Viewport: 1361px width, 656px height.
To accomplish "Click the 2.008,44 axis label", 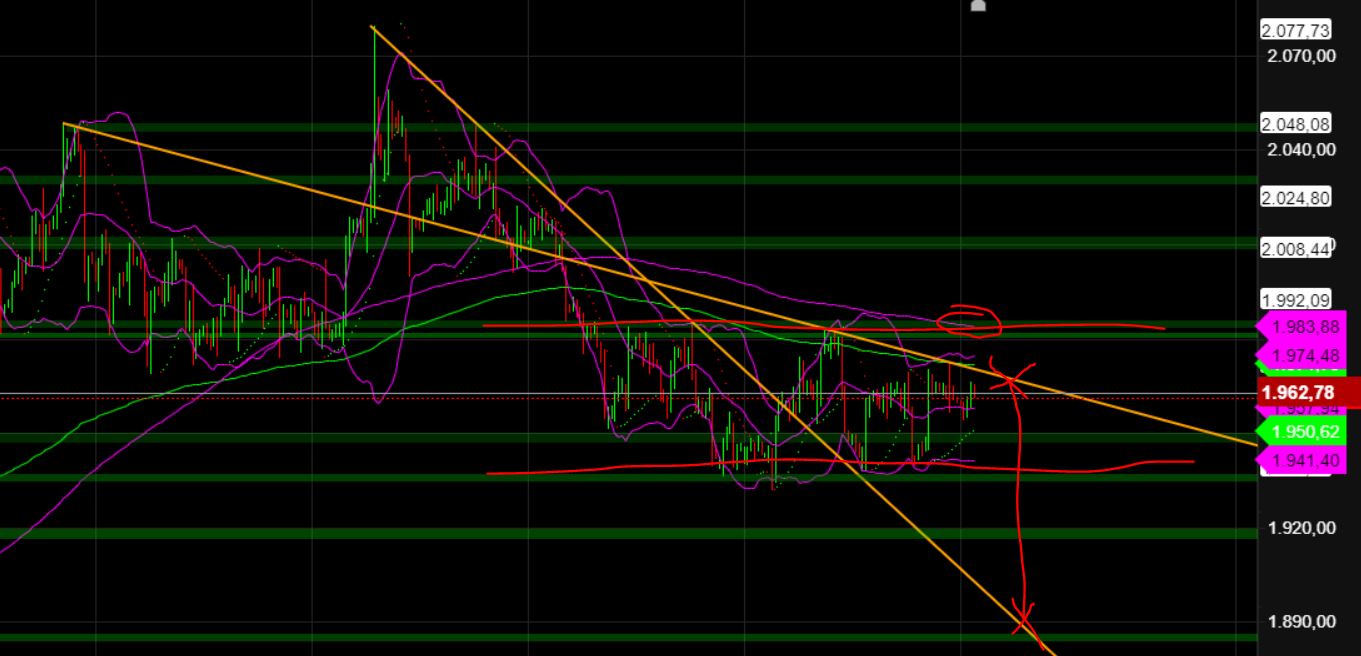I will (1294, 245).
